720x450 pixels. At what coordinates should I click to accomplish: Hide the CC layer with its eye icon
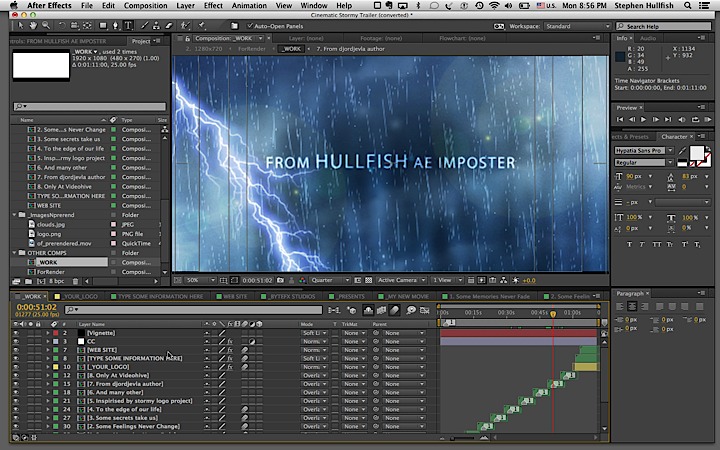tap(16, 341)
